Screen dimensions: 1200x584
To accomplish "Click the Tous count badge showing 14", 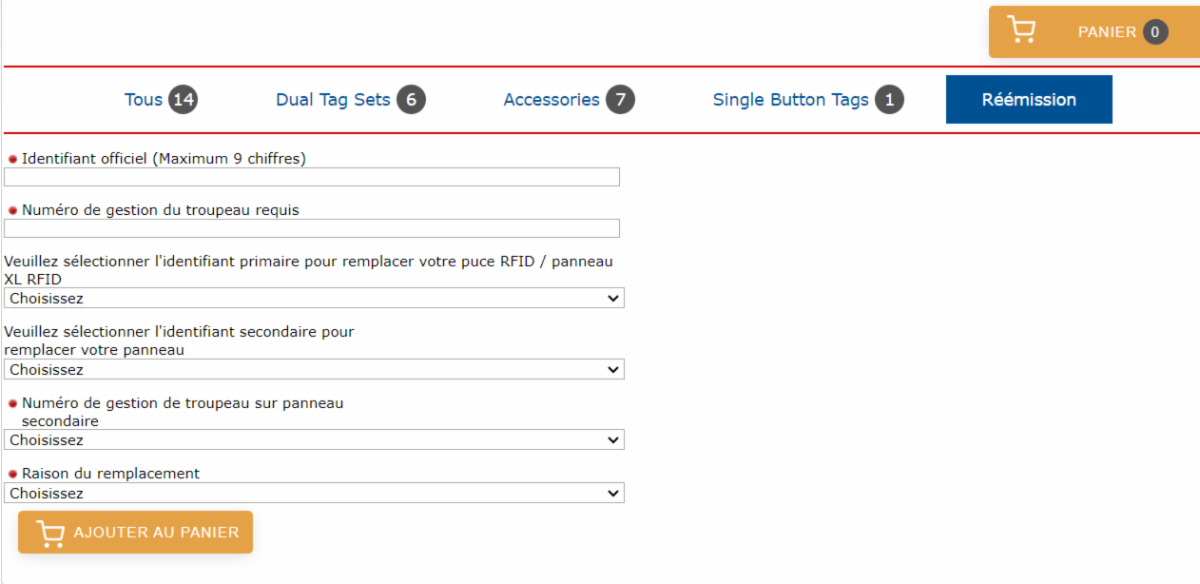I will click(x=182, y=100).
